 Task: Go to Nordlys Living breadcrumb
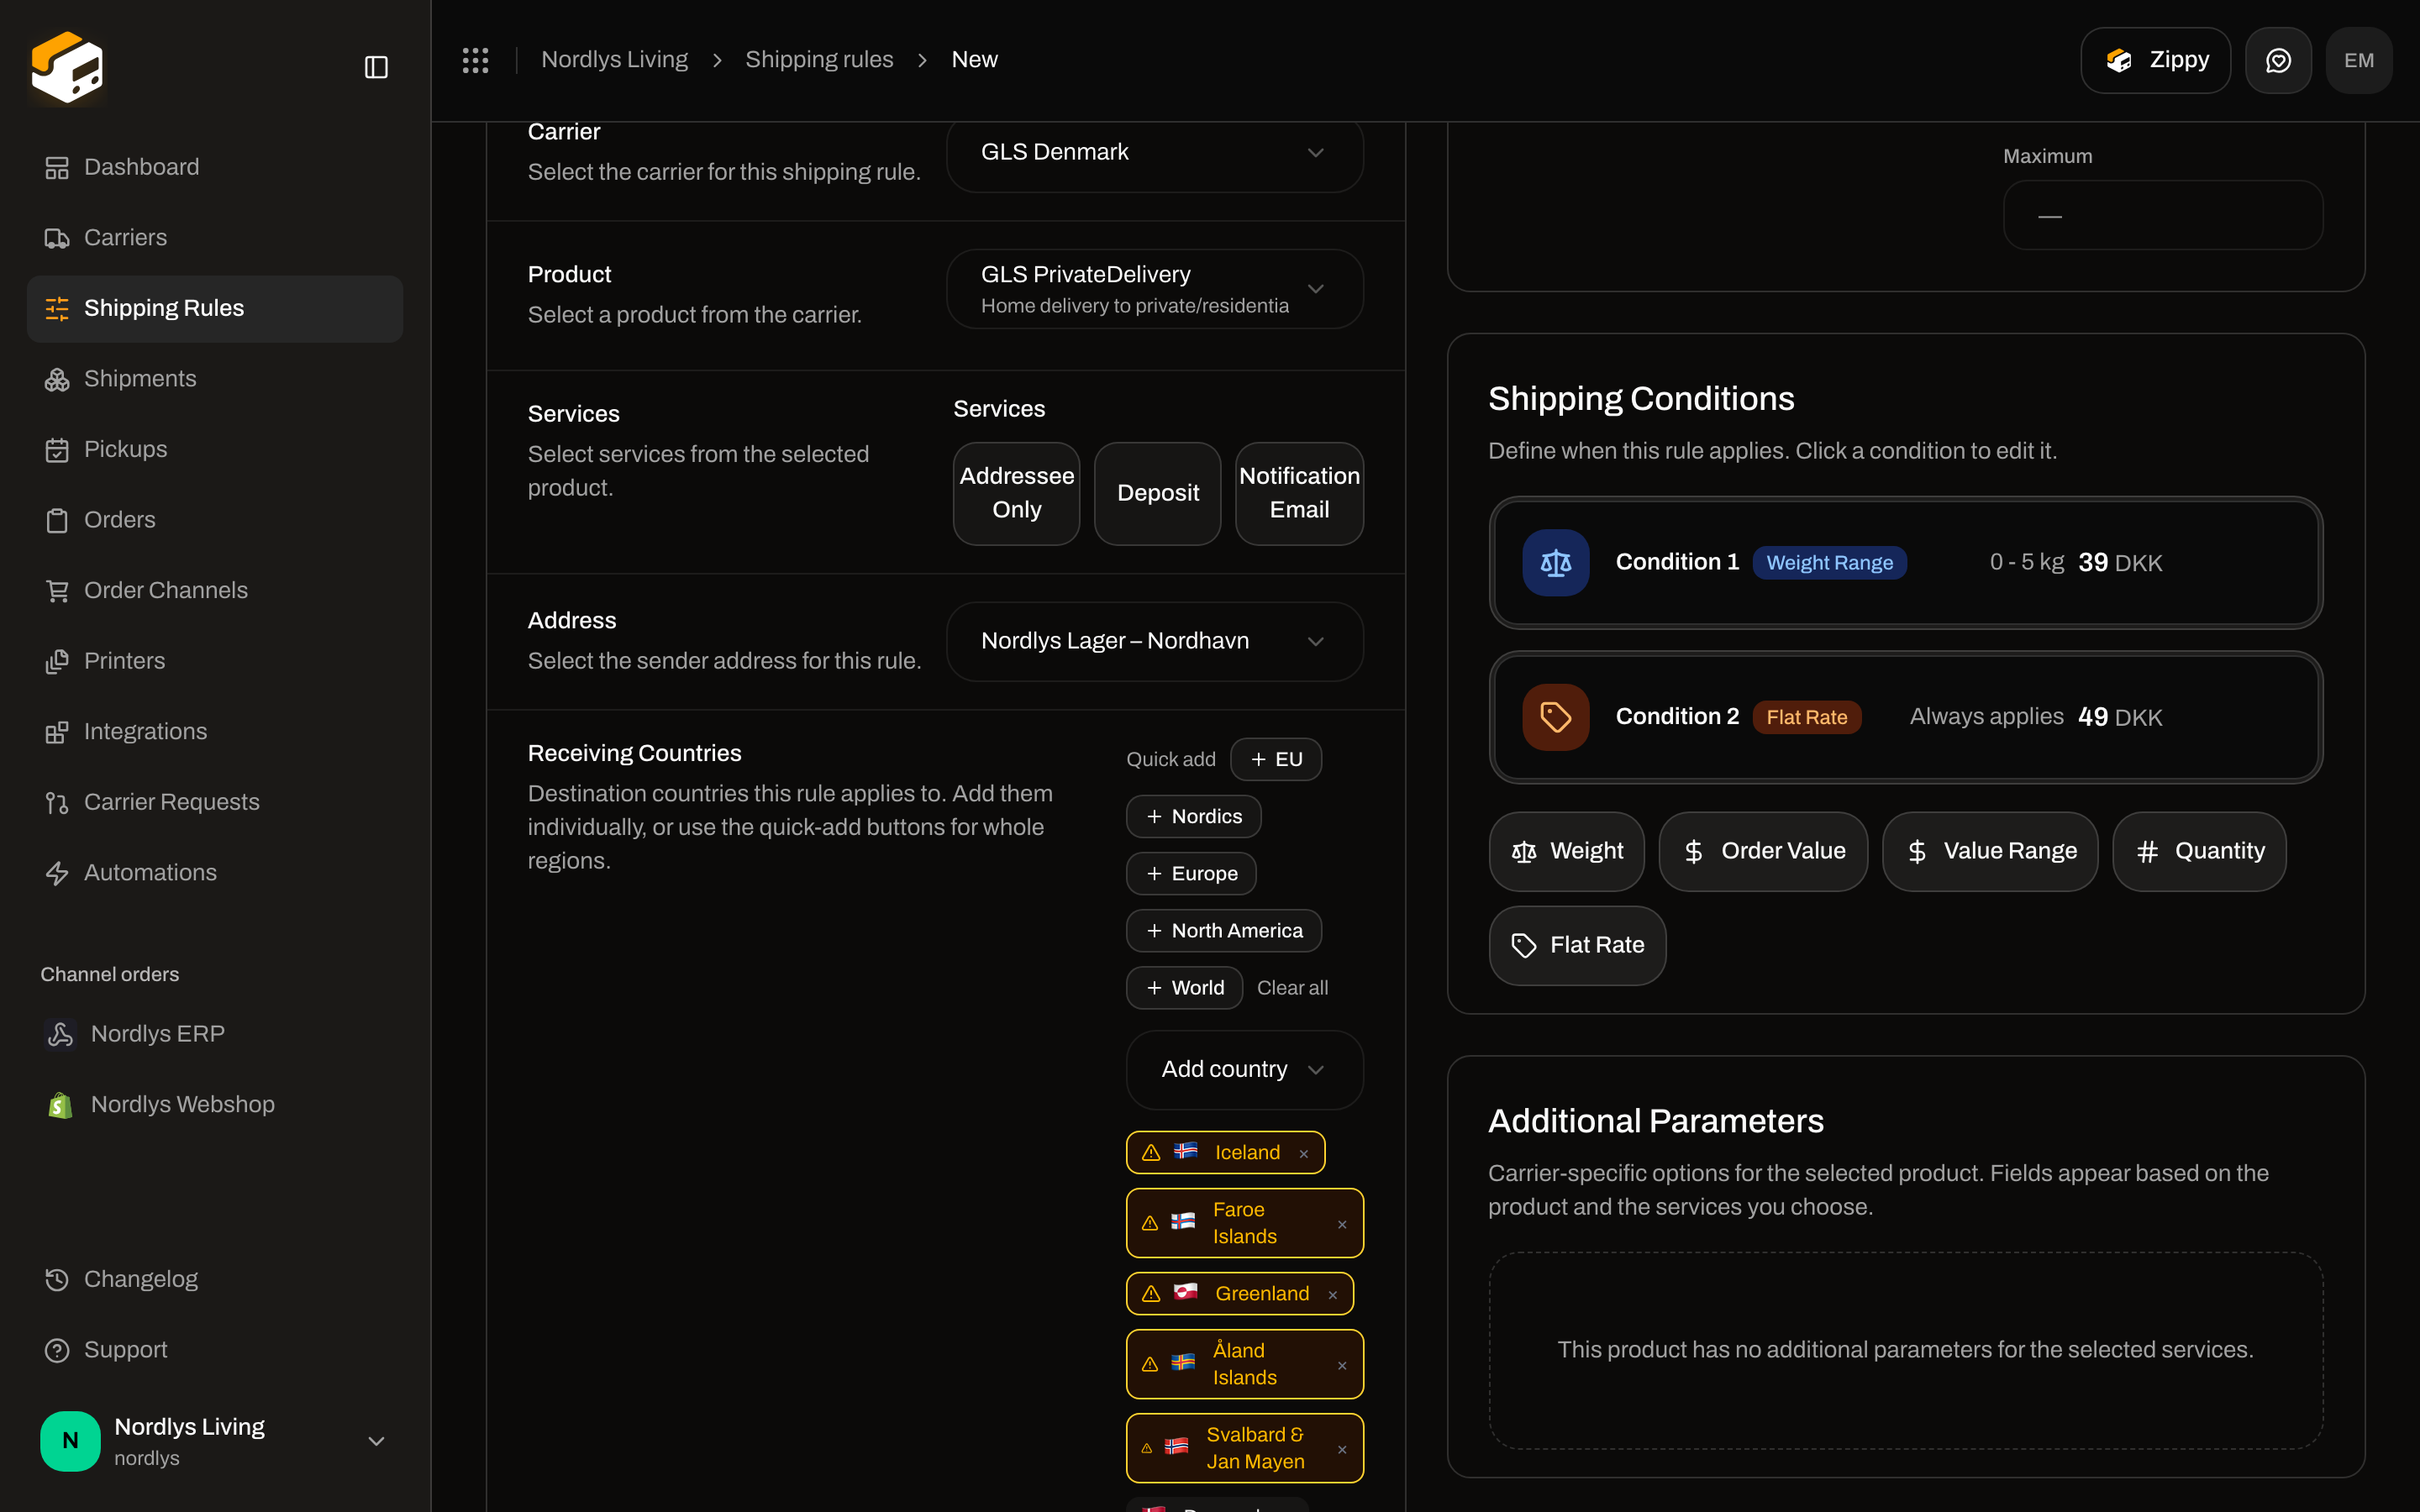pyautogui.click(x=615, y=60)
